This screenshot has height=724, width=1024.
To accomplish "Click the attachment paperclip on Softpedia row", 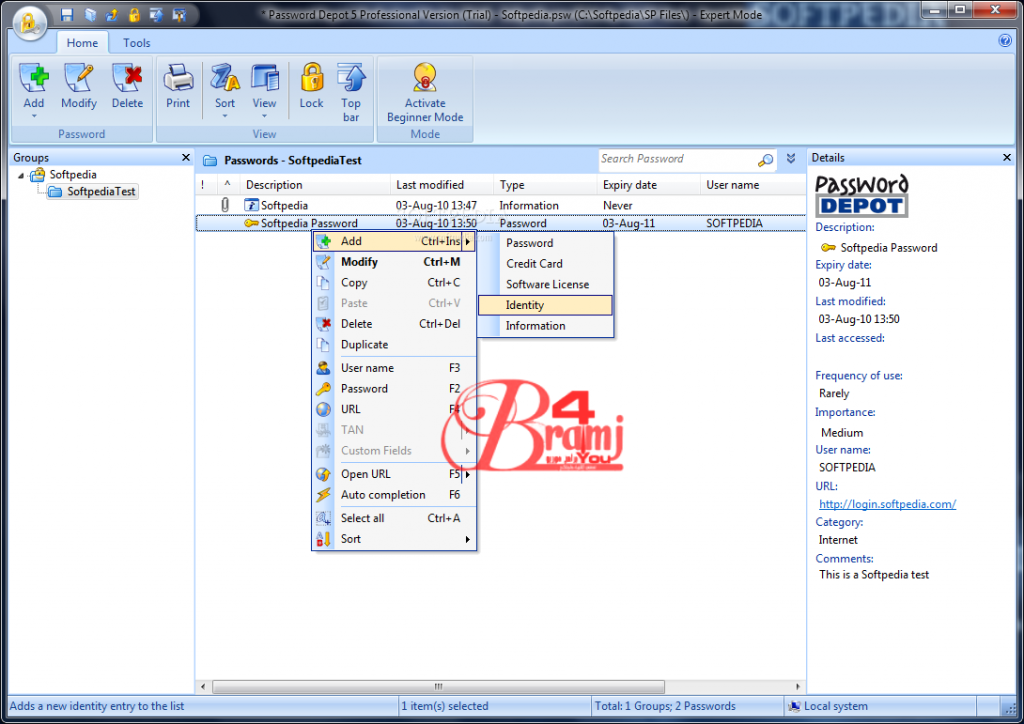I will (x=225, y=205).
